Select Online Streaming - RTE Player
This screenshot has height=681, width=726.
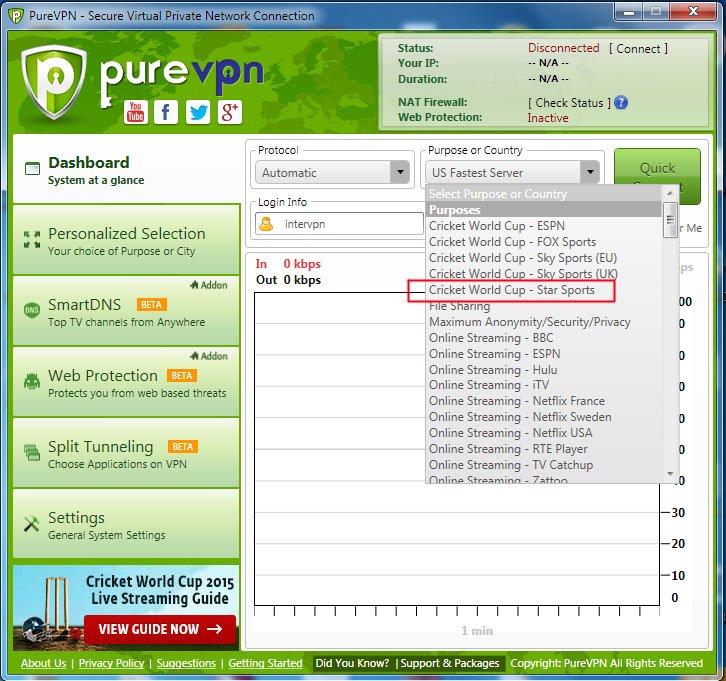544,449
